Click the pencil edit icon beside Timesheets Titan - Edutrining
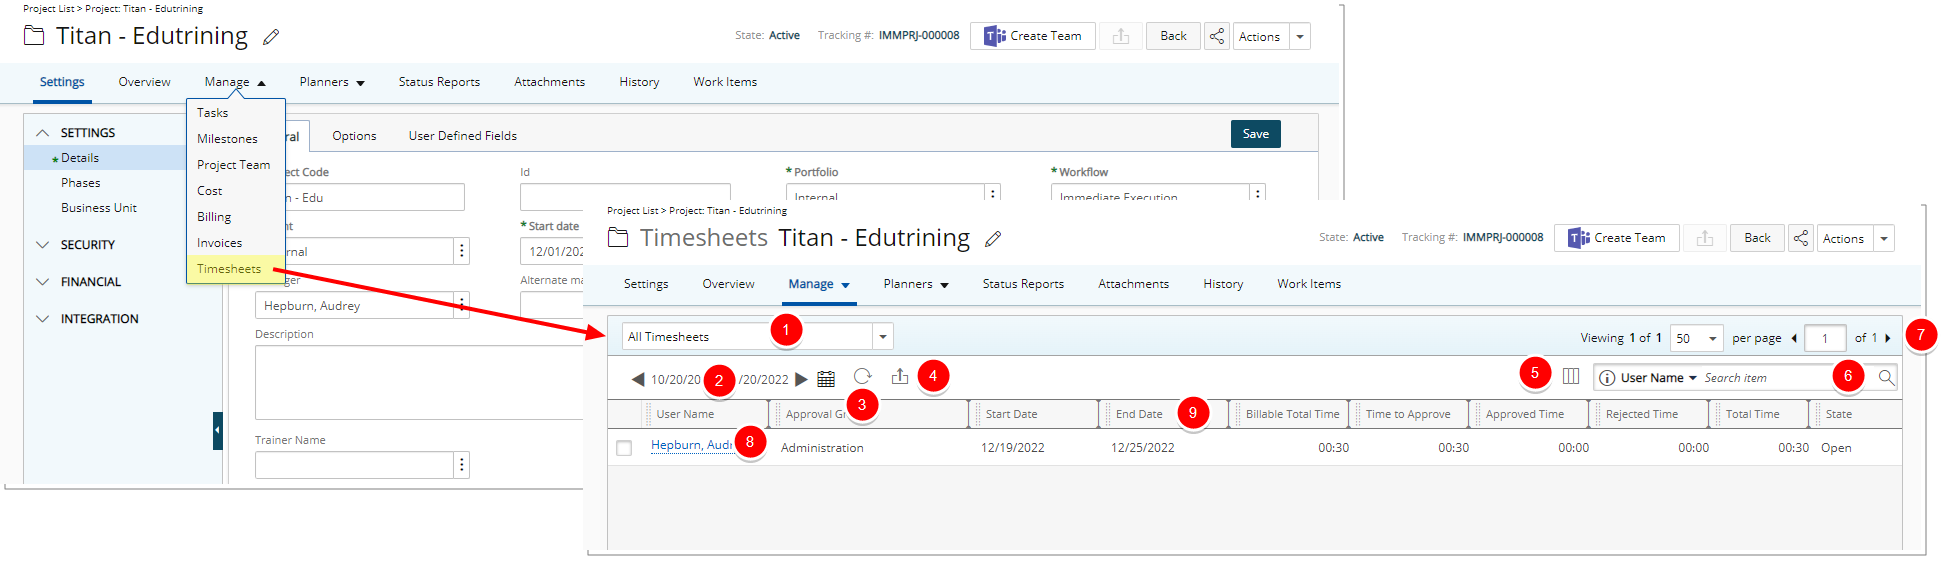 [x=993, y=239]
